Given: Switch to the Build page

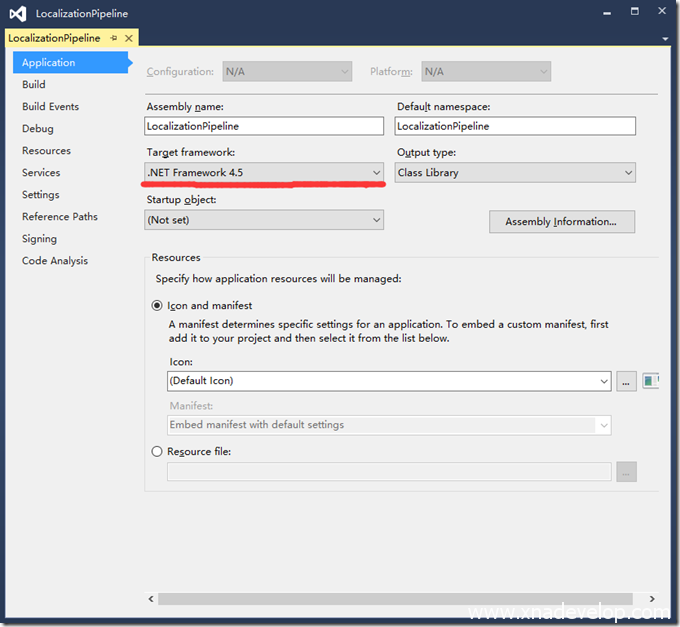Looking at the screenshot, I should pos(34,85).
